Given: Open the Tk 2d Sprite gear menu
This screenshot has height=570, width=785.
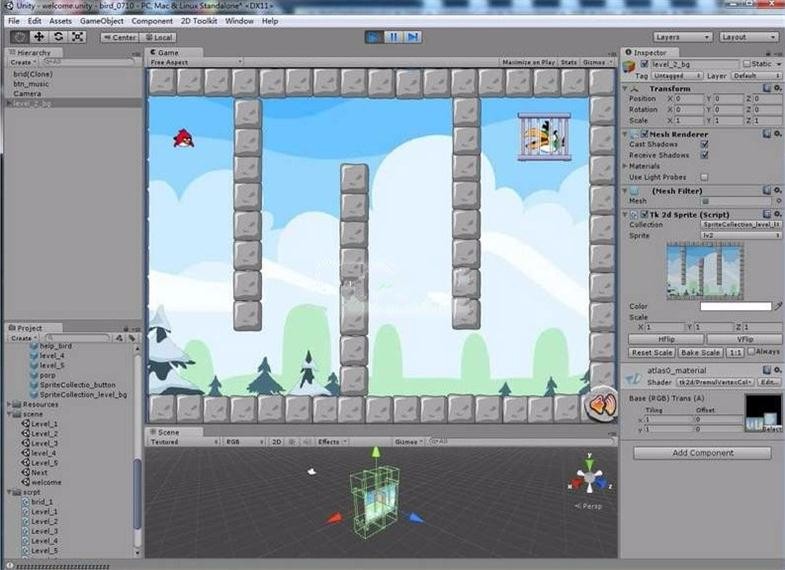Looking at the screenshot, I should 777,214.
